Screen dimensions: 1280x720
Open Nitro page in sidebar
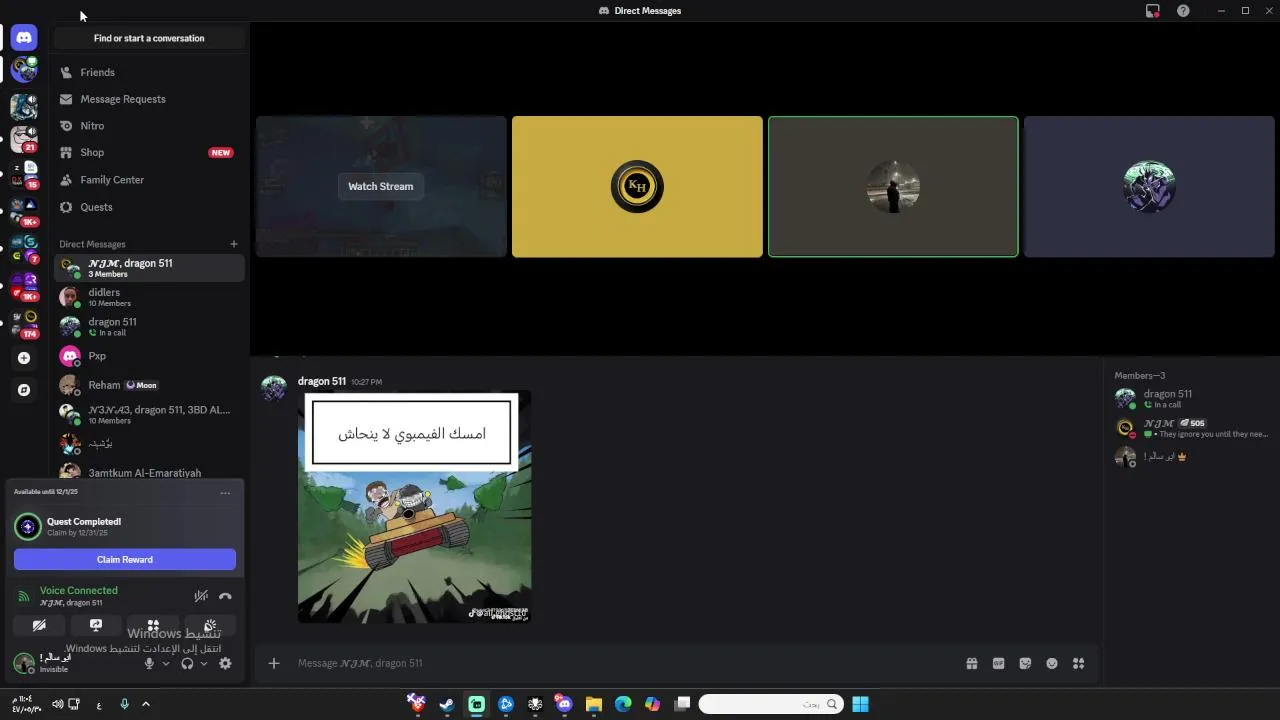[x=149, y=126]
